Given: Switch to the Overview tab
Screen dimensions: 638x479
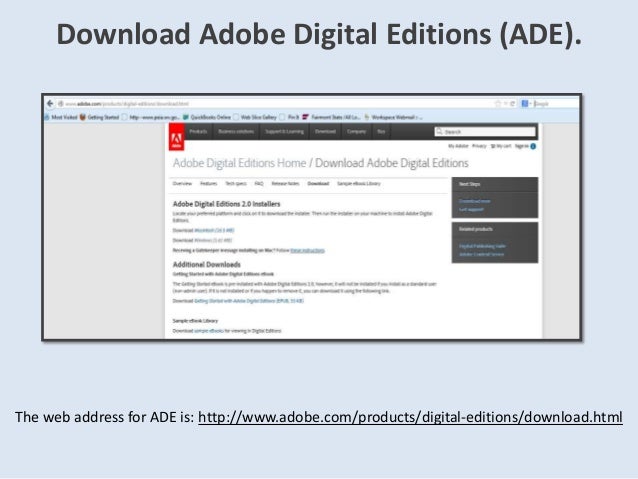Looking at the screenshot, I should coord(182,184).
